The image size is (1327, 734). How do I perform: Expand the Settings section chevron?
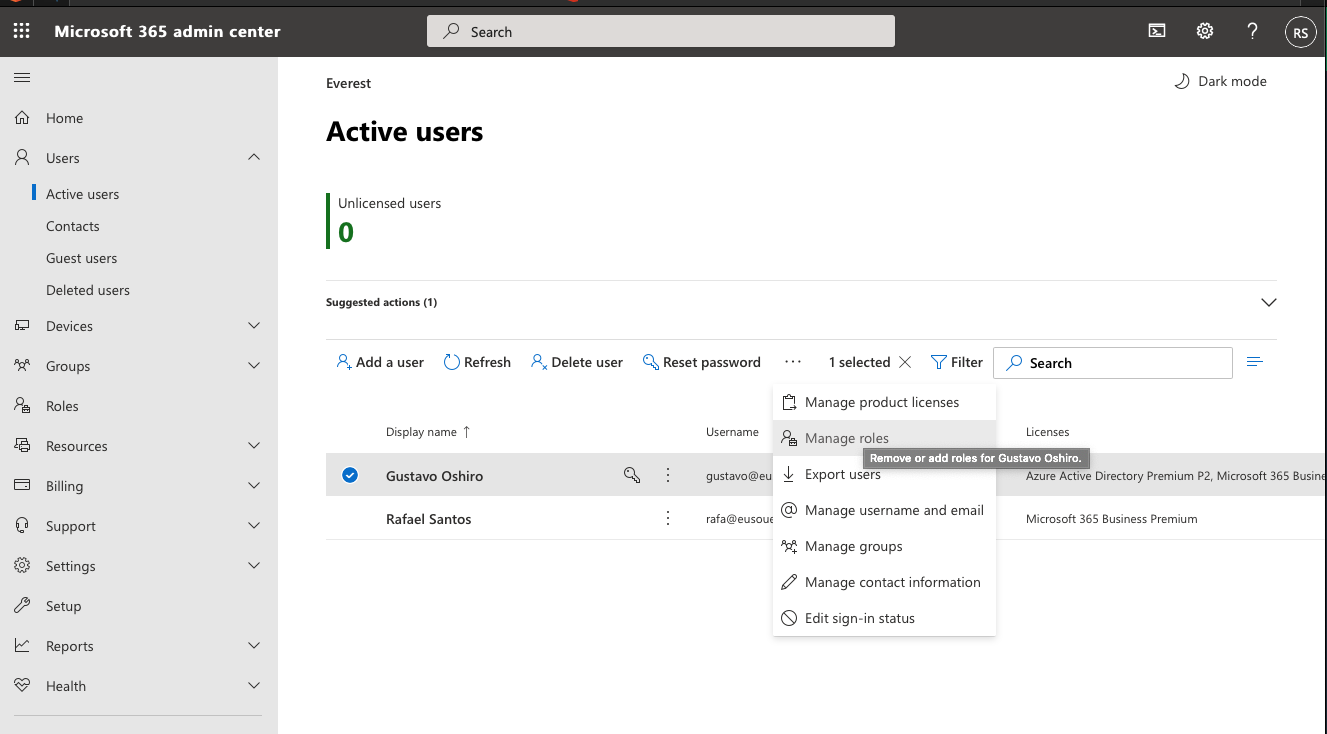coord(254,565)
